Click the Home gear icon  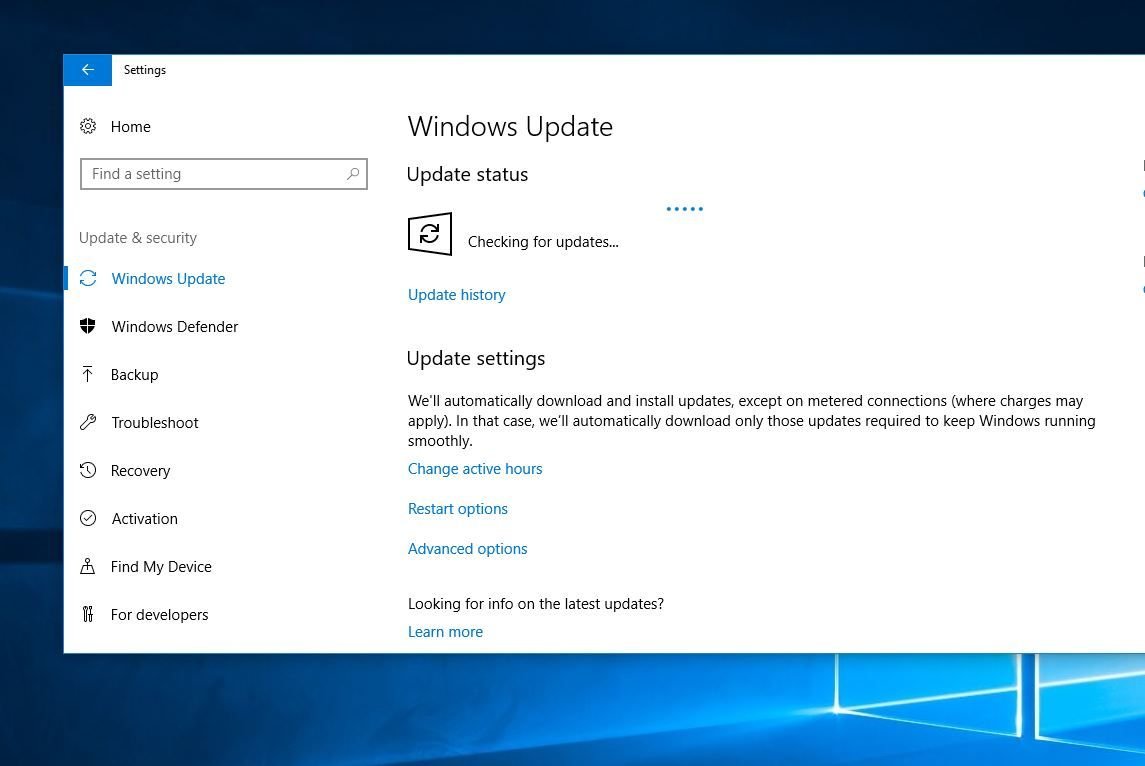point(88,126)
